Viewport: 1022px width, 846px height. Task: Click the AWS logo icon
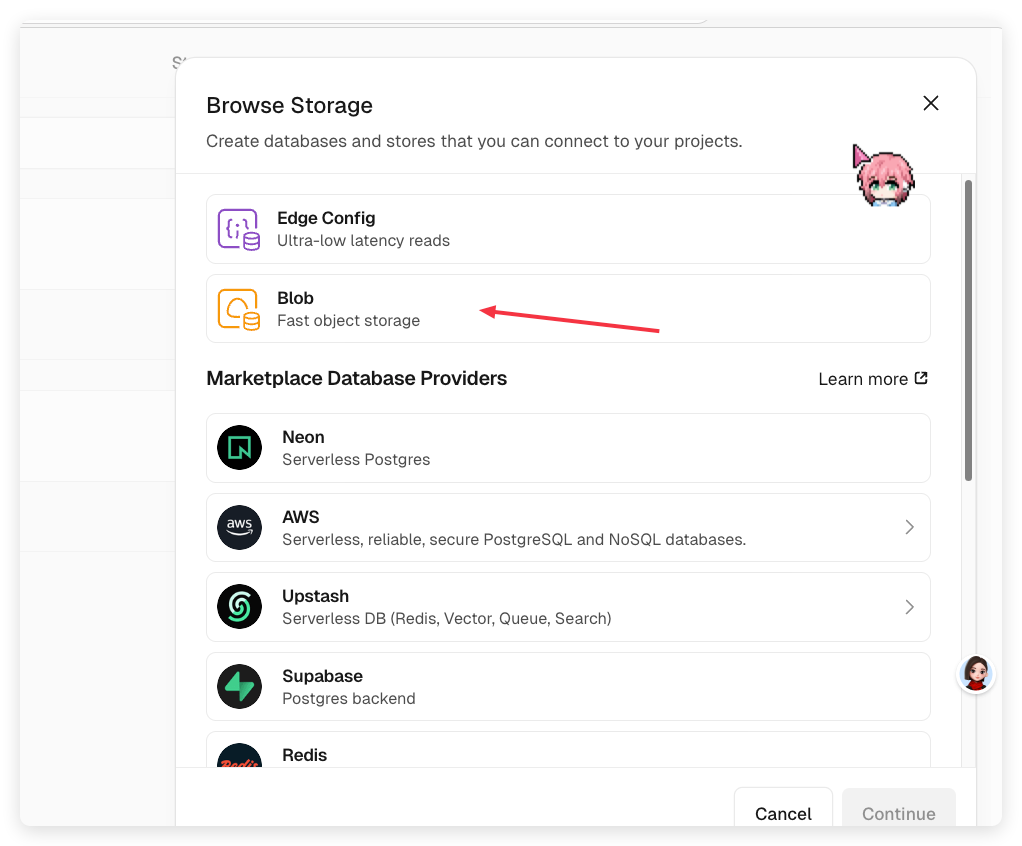239,527
